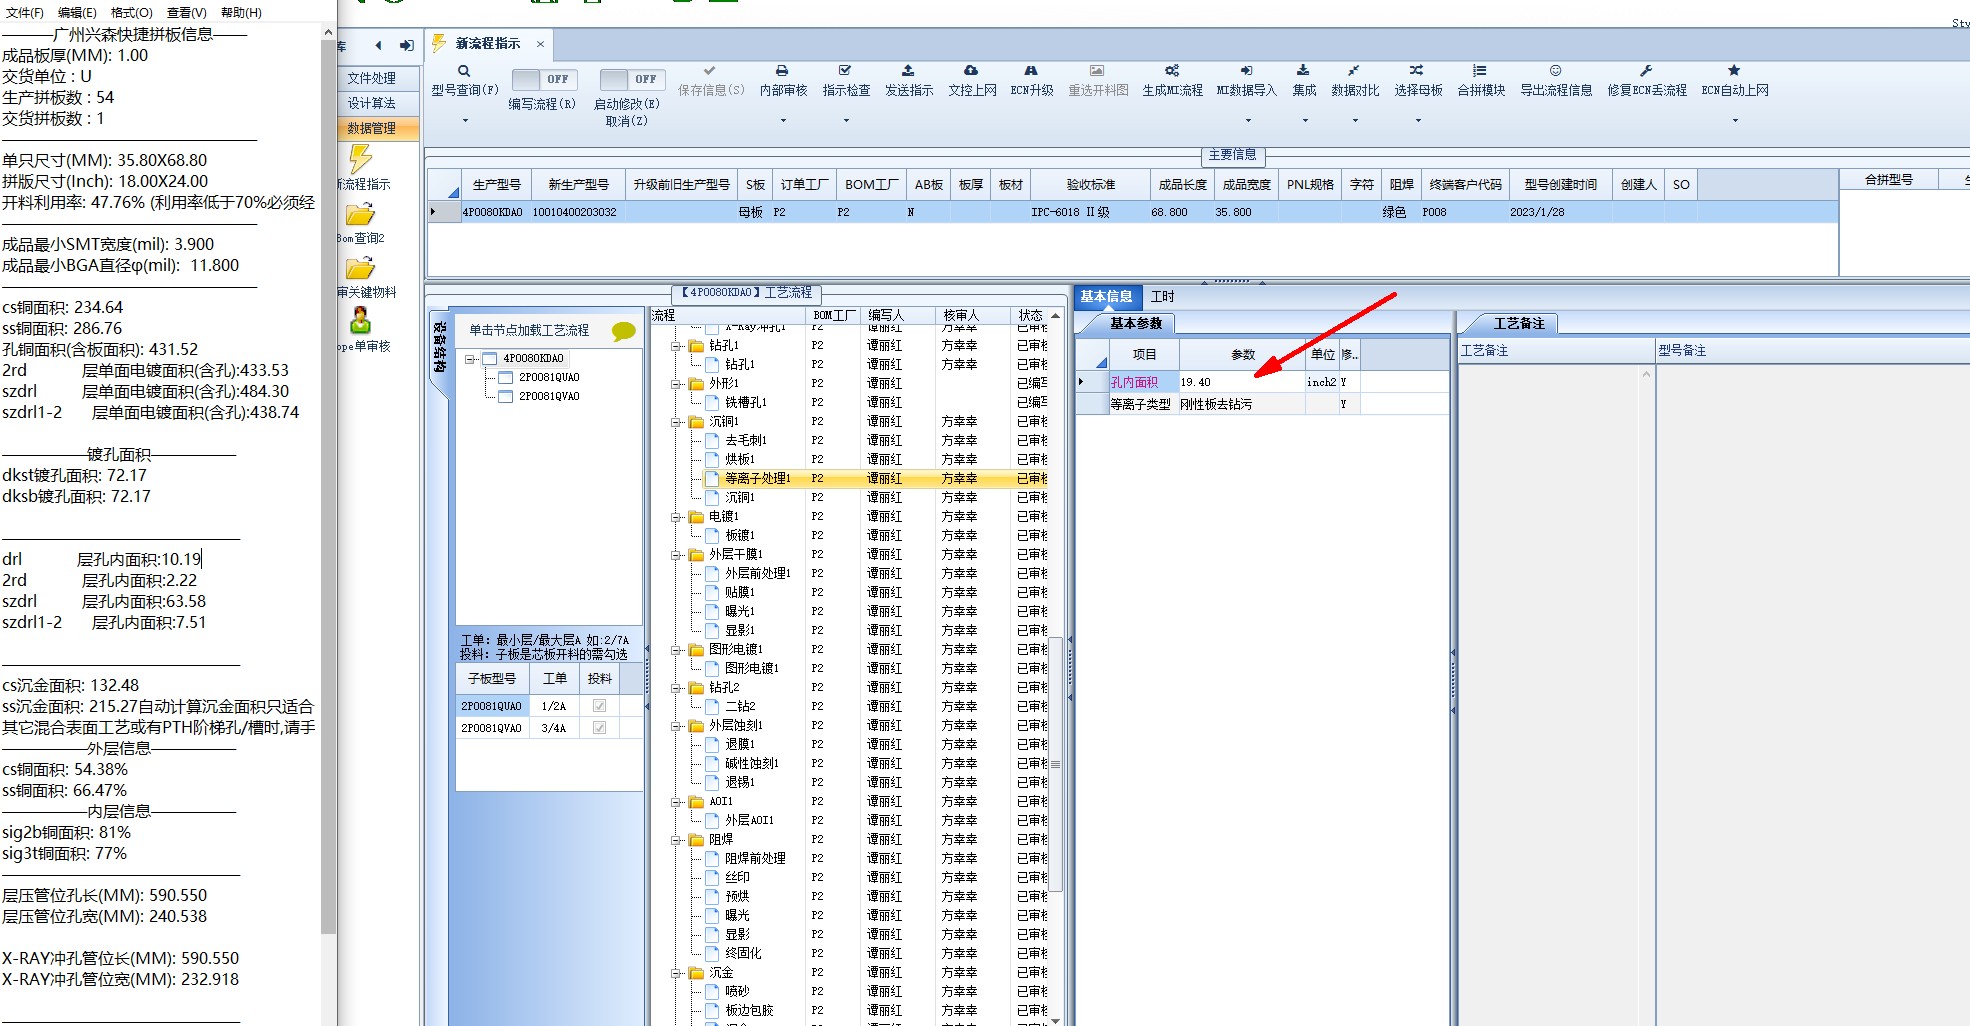Screen dimensions: 1970x1026
Task: Select the 图形电镀1 child process node
Action: pos(752,669)
